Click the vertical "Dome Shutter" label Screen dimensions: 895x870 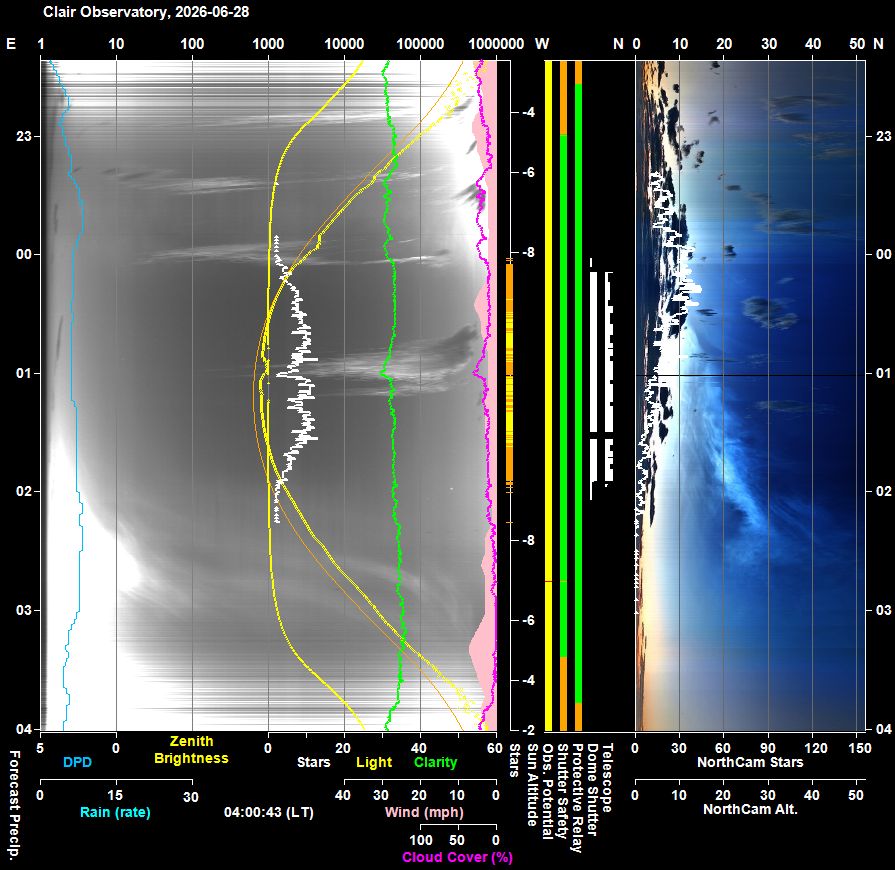(592, 790)
